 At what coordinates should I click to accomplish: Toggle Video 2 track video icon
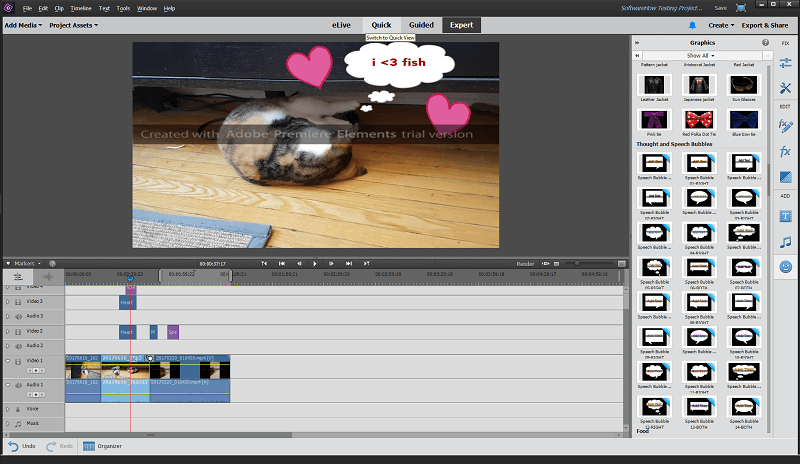tap(18, 332)
